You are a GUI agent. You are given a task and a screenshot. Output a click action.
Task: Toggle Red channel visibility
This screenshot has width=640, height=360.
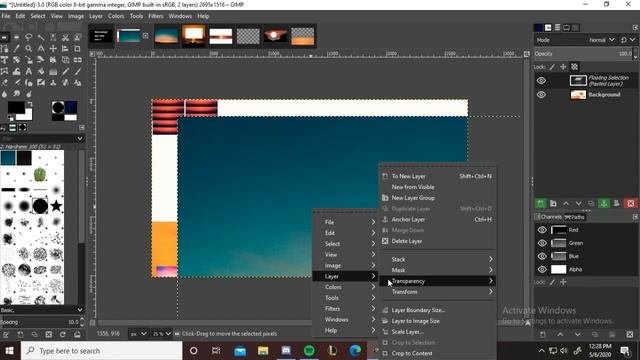click(x=542, y=230)
